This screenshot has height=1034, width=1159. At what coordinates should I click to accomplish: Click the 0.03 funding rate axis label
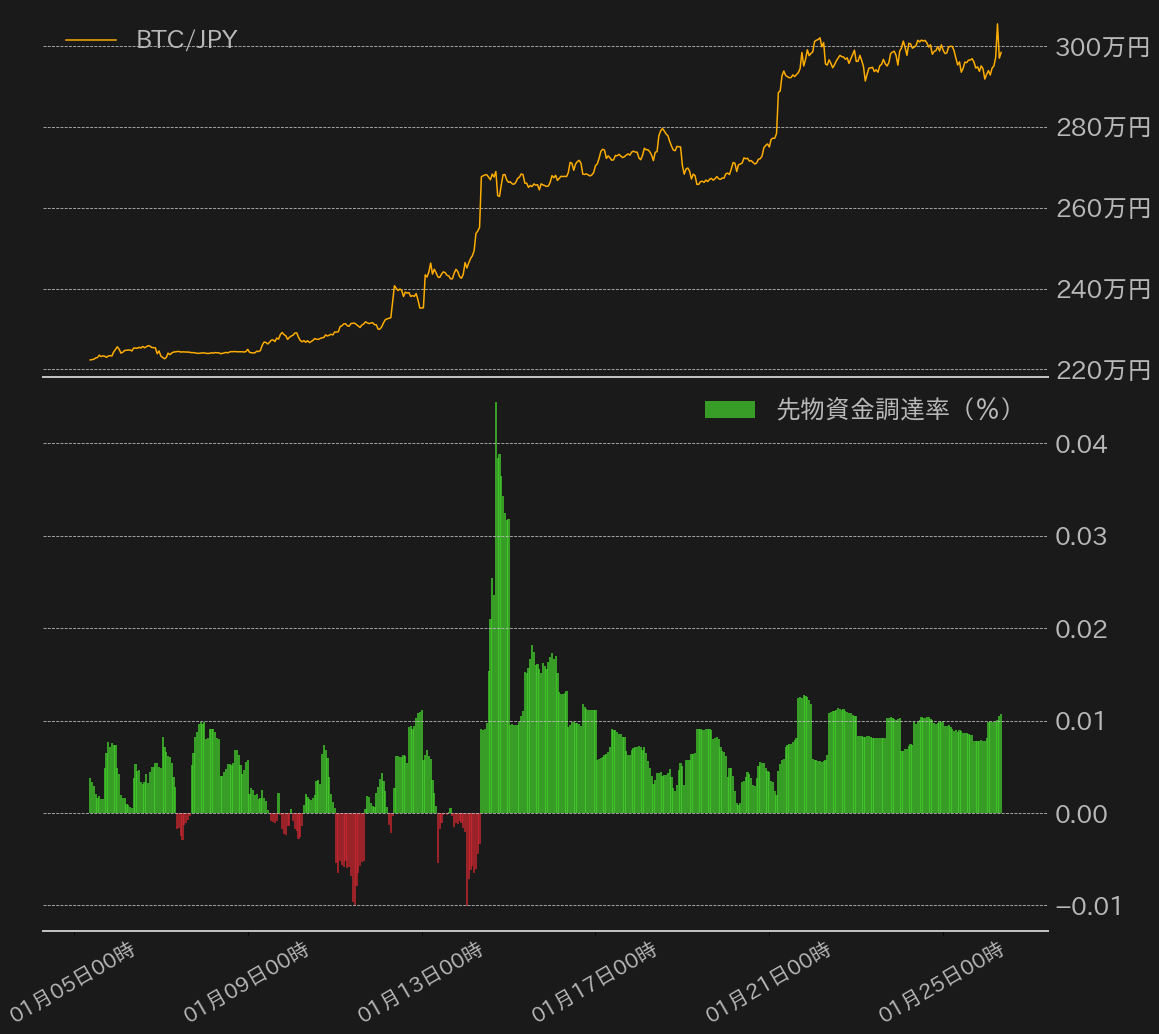(x=1081, y=537)
